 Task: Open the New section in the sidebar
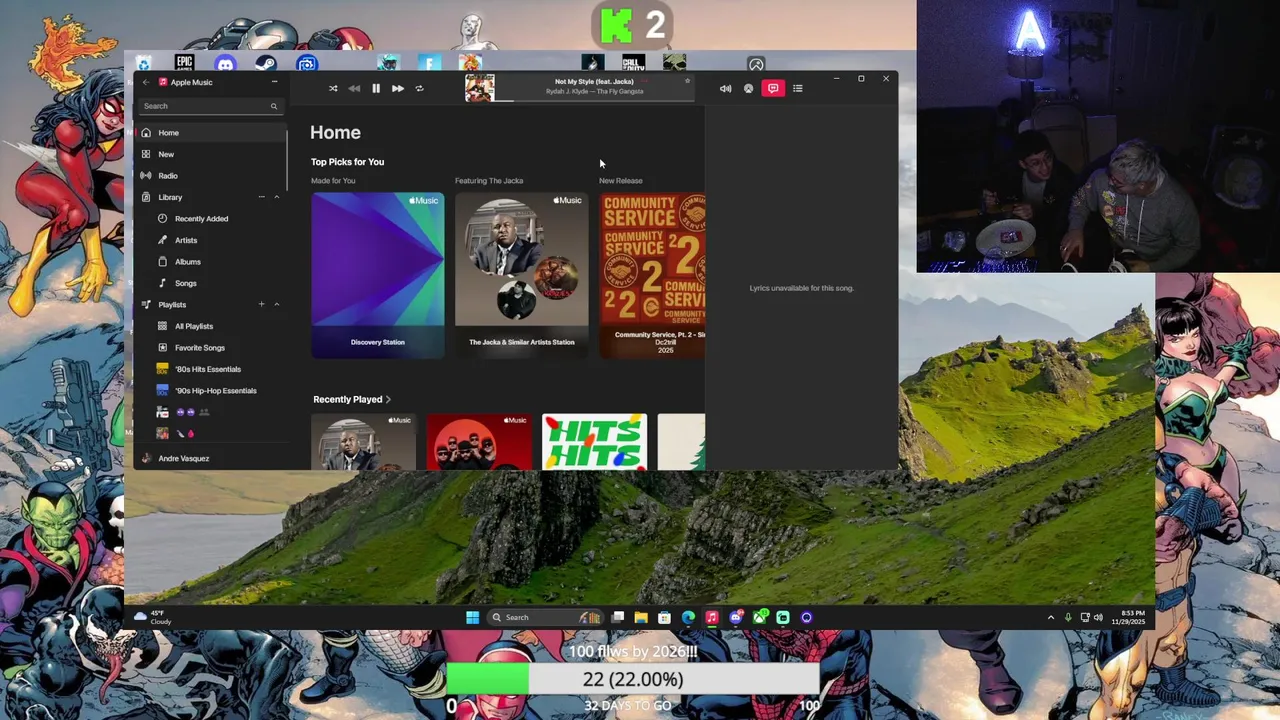[211, 154]
